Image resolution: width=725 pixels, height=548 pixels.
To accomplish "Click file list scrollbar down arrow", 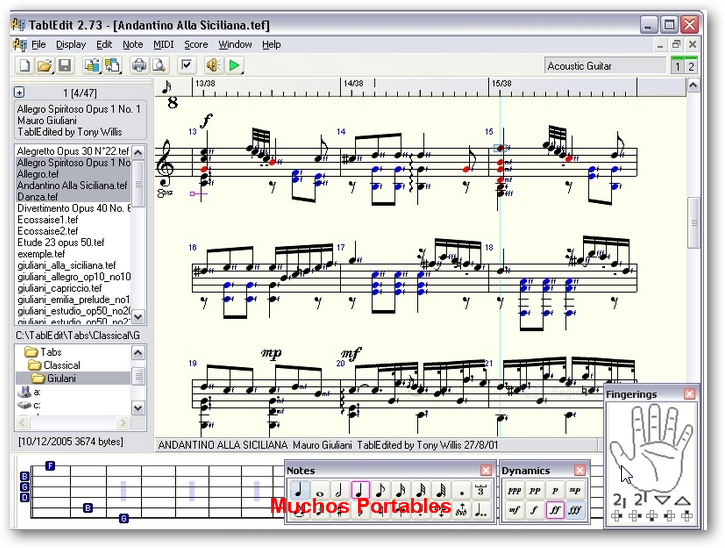I will (x=138, y=316).
